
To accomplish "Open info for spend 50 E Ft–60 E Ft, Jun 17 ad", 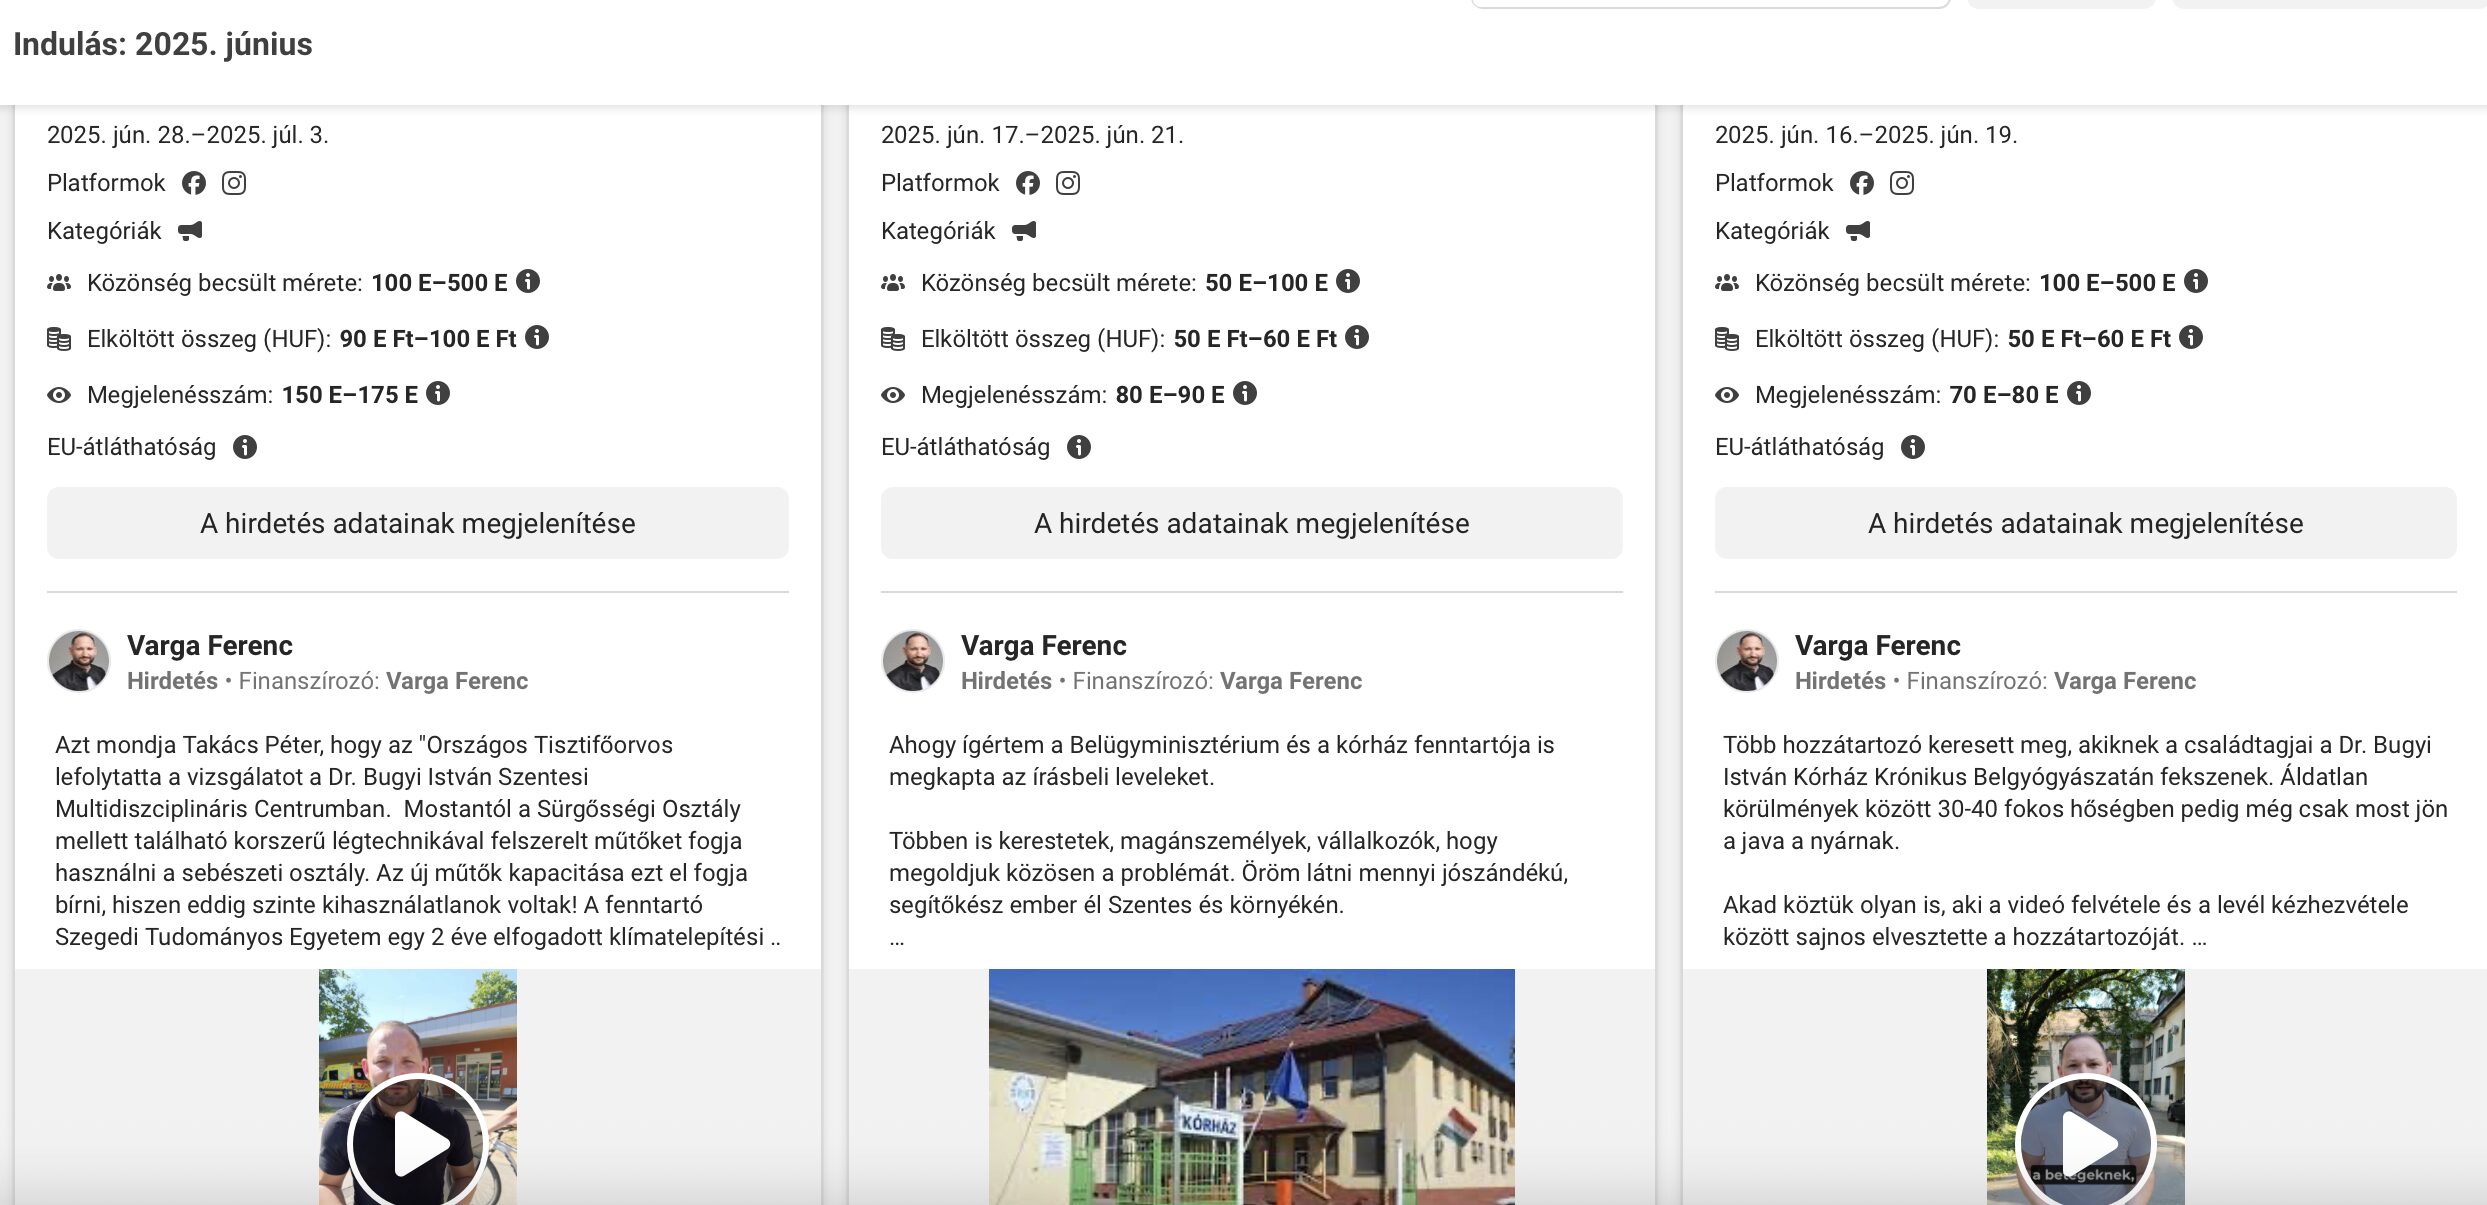I will [x=1357, y=337].
